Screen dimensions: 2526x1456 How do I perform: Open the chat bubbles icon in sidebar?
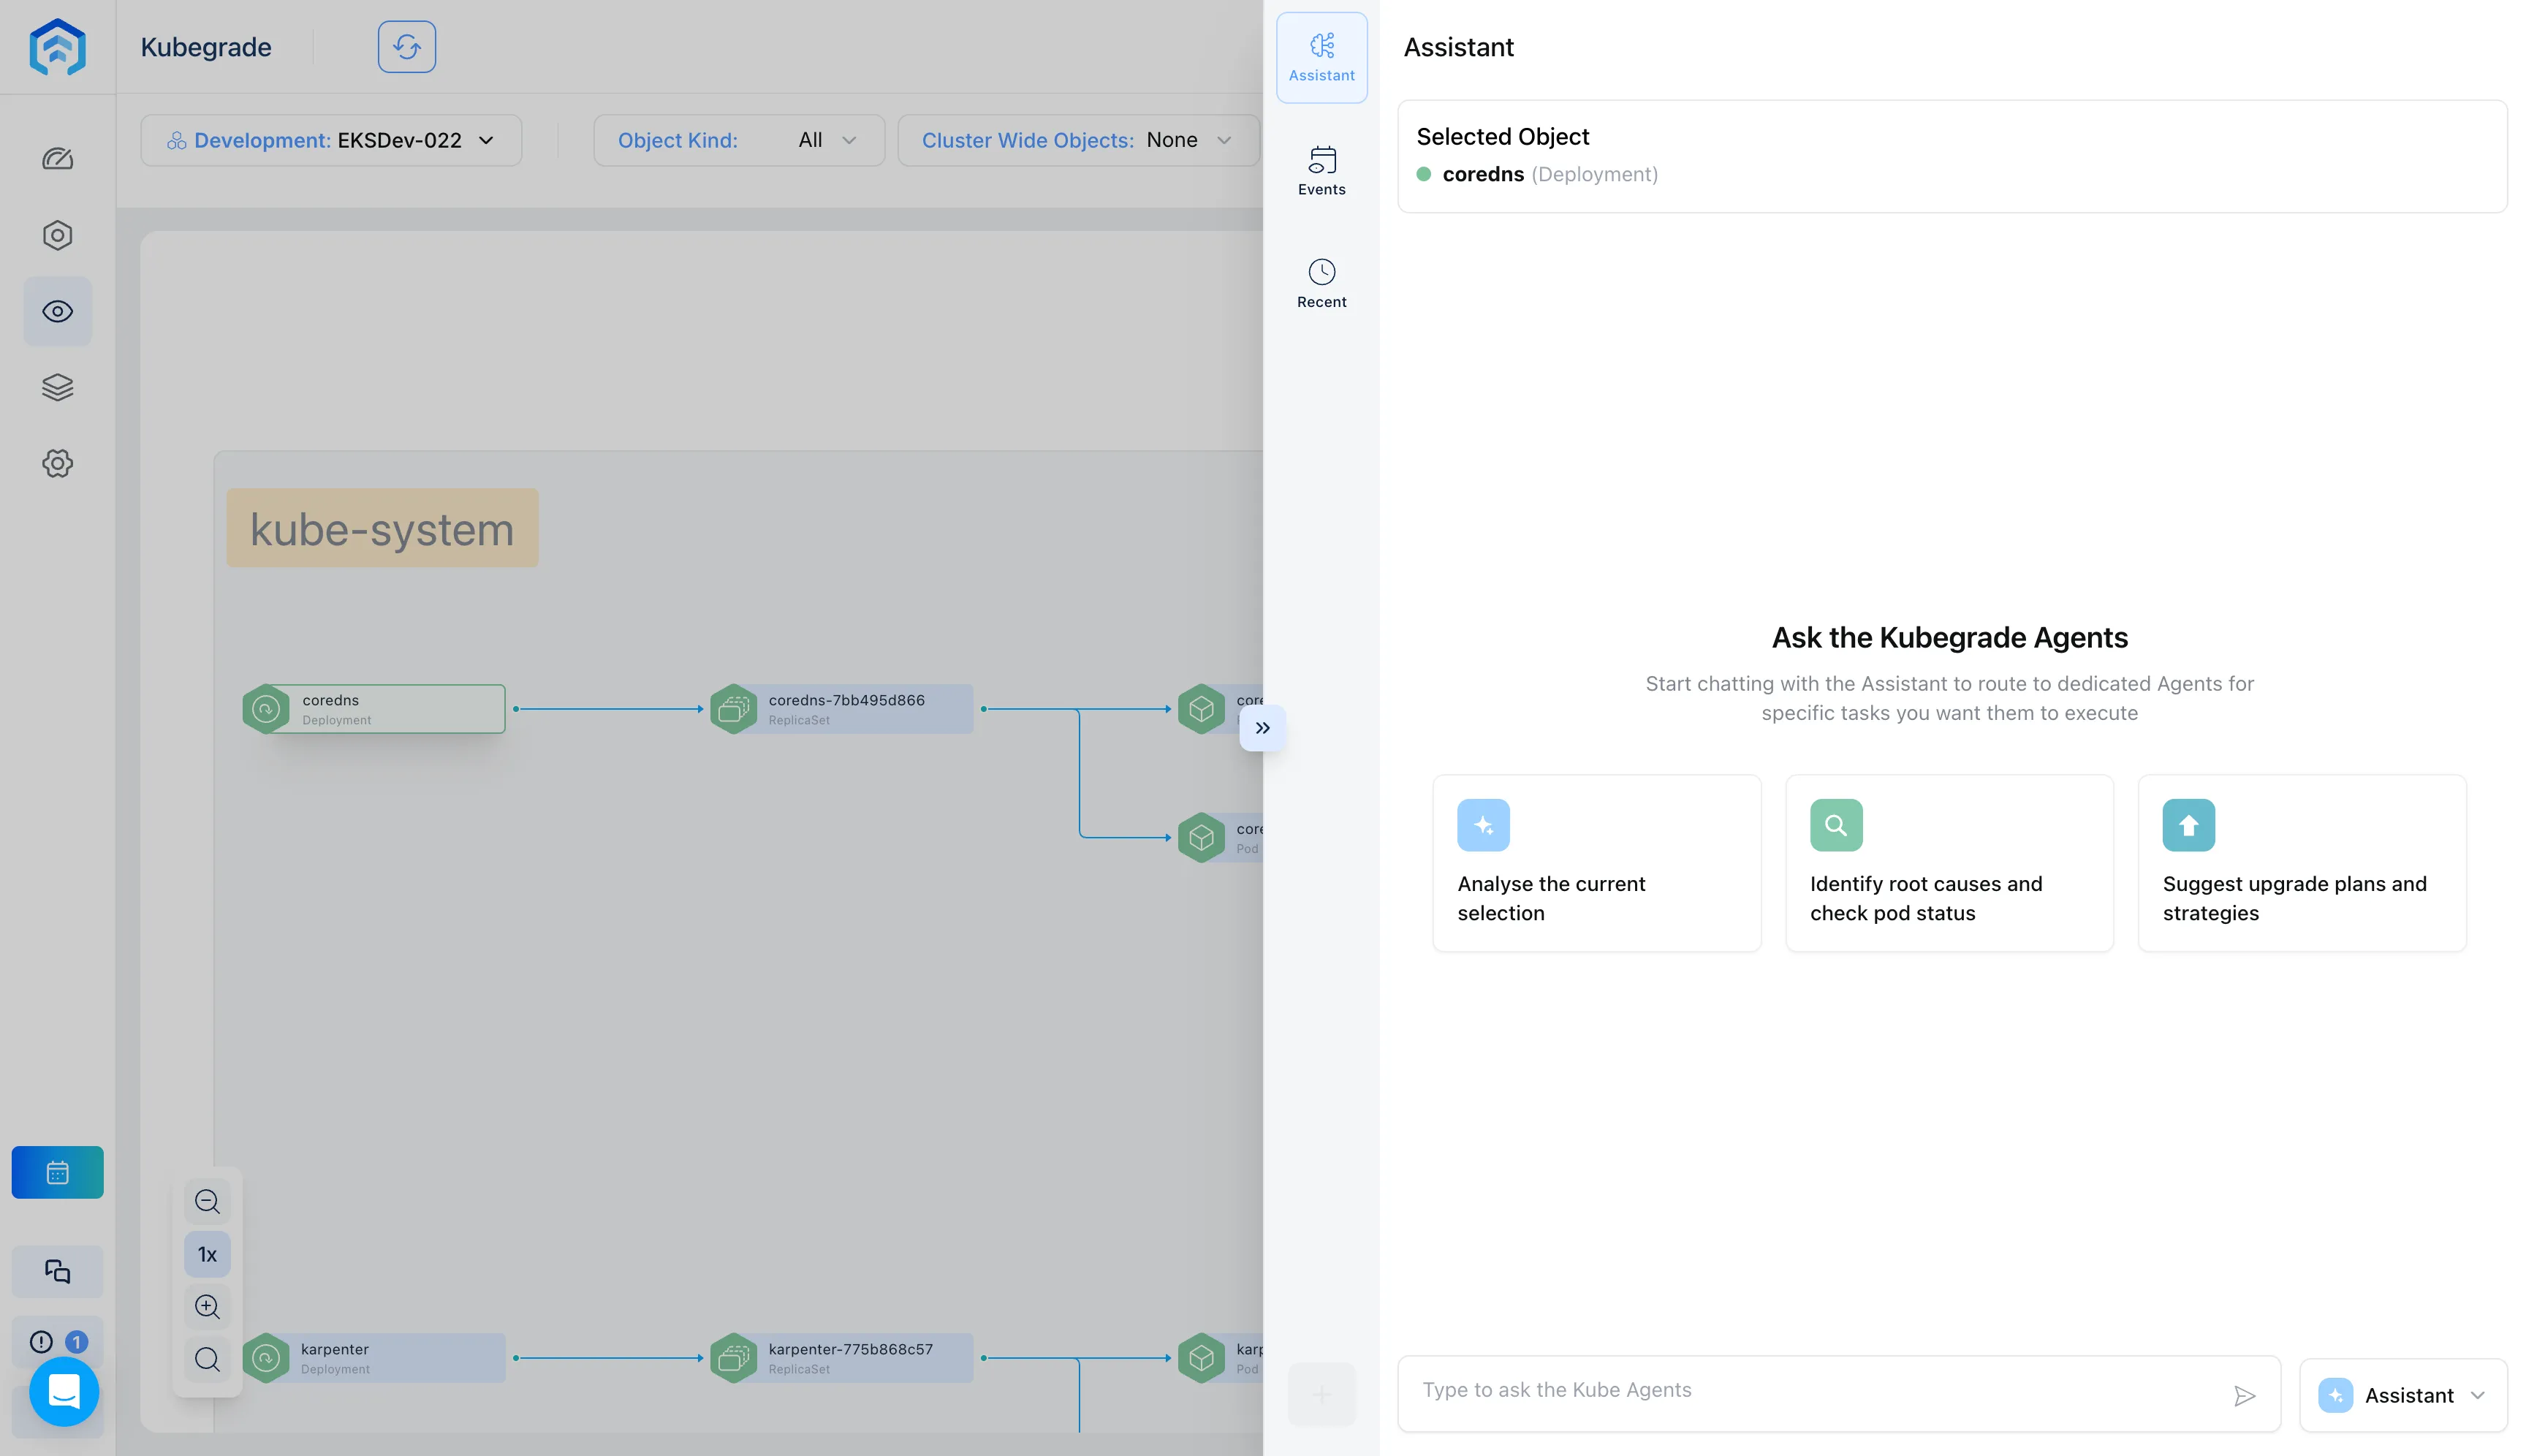pyautogui.click(x=57, y=1271)
